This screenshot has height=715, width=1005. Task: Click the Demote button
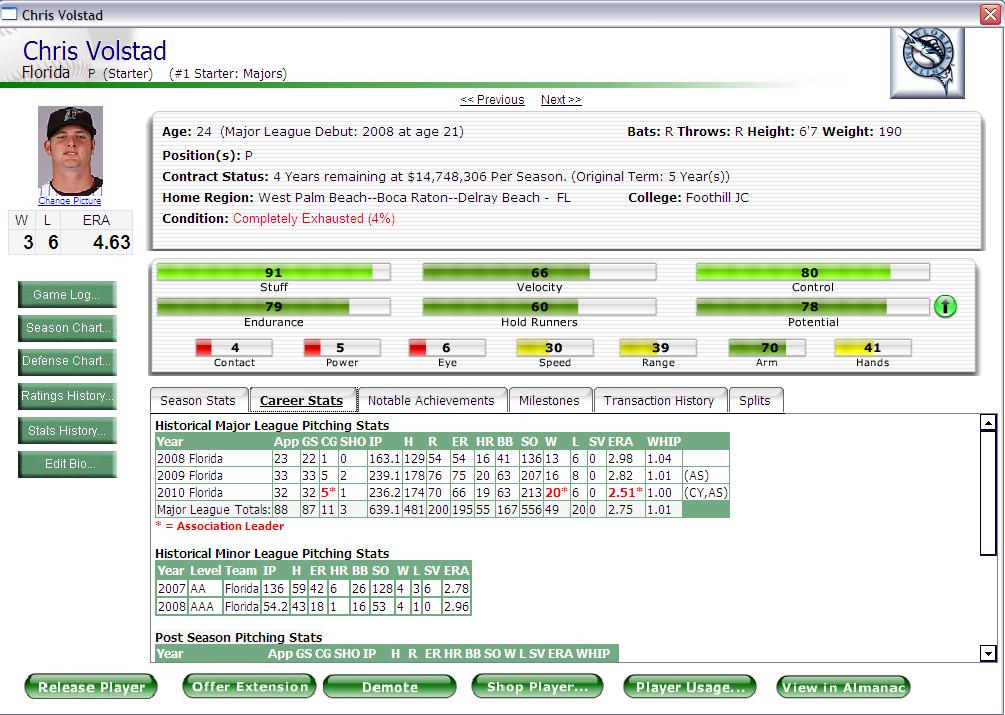pyautogui.click(x=390, y=687)
